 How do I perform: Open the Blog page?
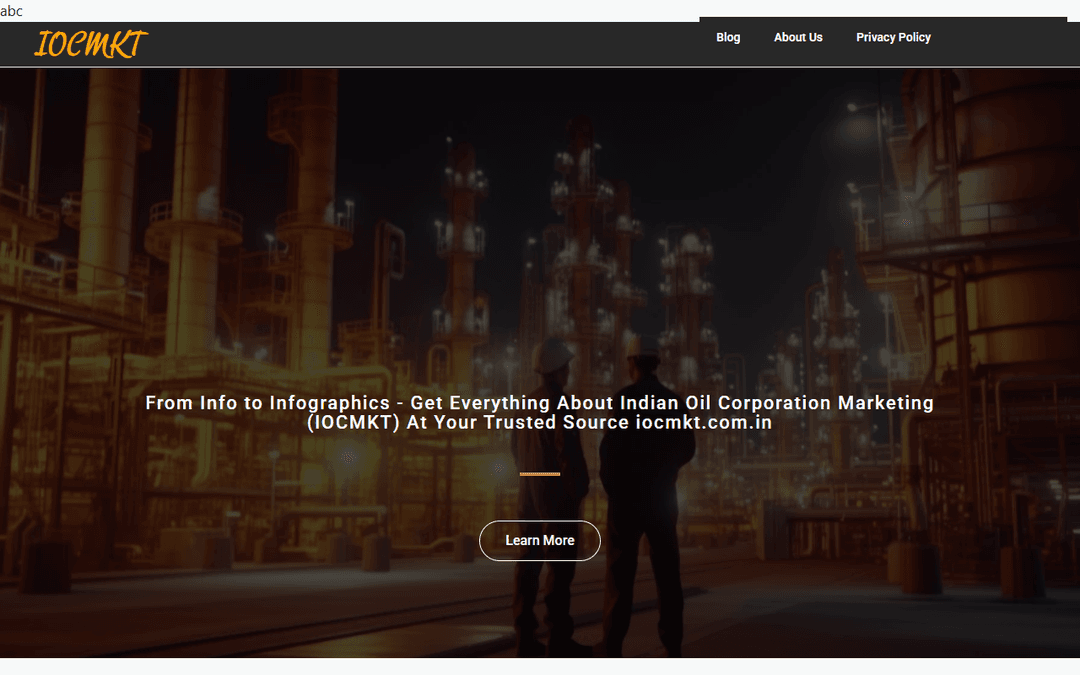(x=728, y=37)
